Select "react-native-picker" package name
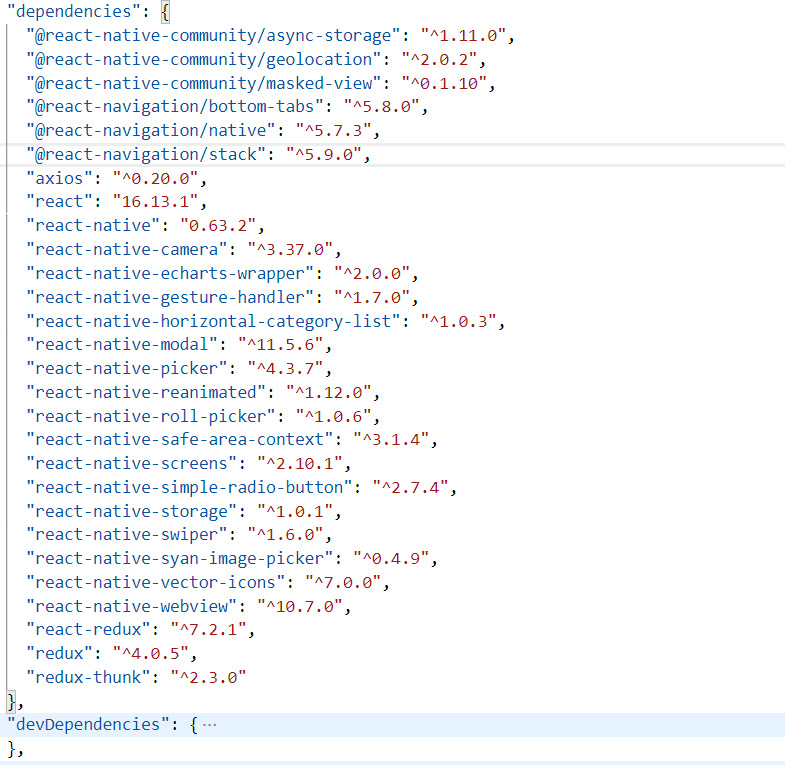This screenshot has height=765, width=785. (127, 368)
